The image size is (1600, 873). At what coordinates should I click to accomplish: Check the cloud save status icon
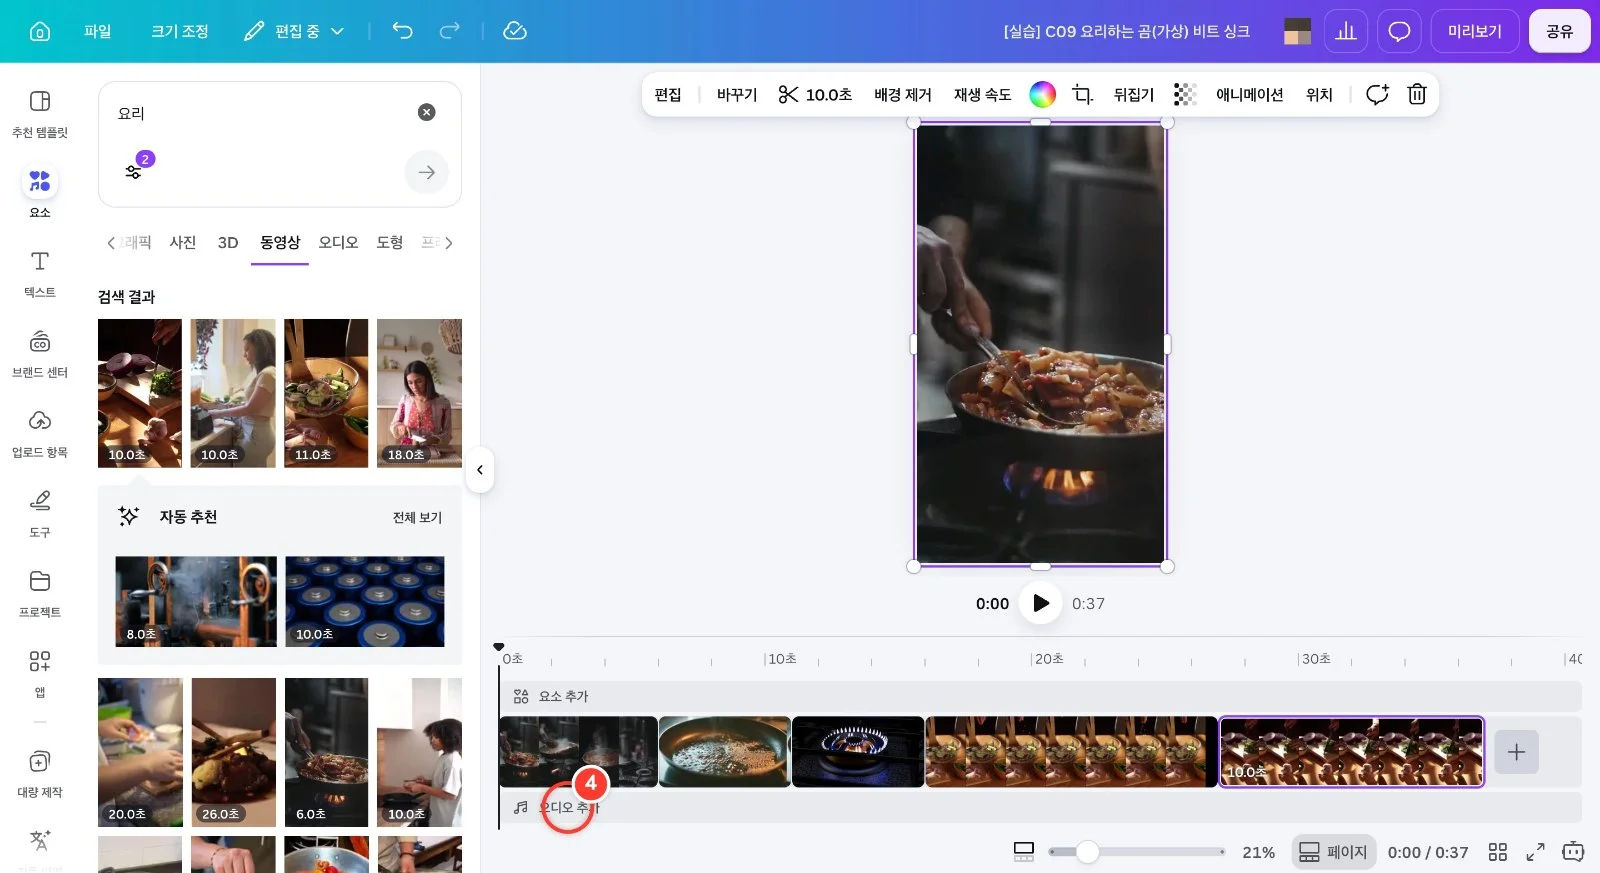click(x=515, y=31)
